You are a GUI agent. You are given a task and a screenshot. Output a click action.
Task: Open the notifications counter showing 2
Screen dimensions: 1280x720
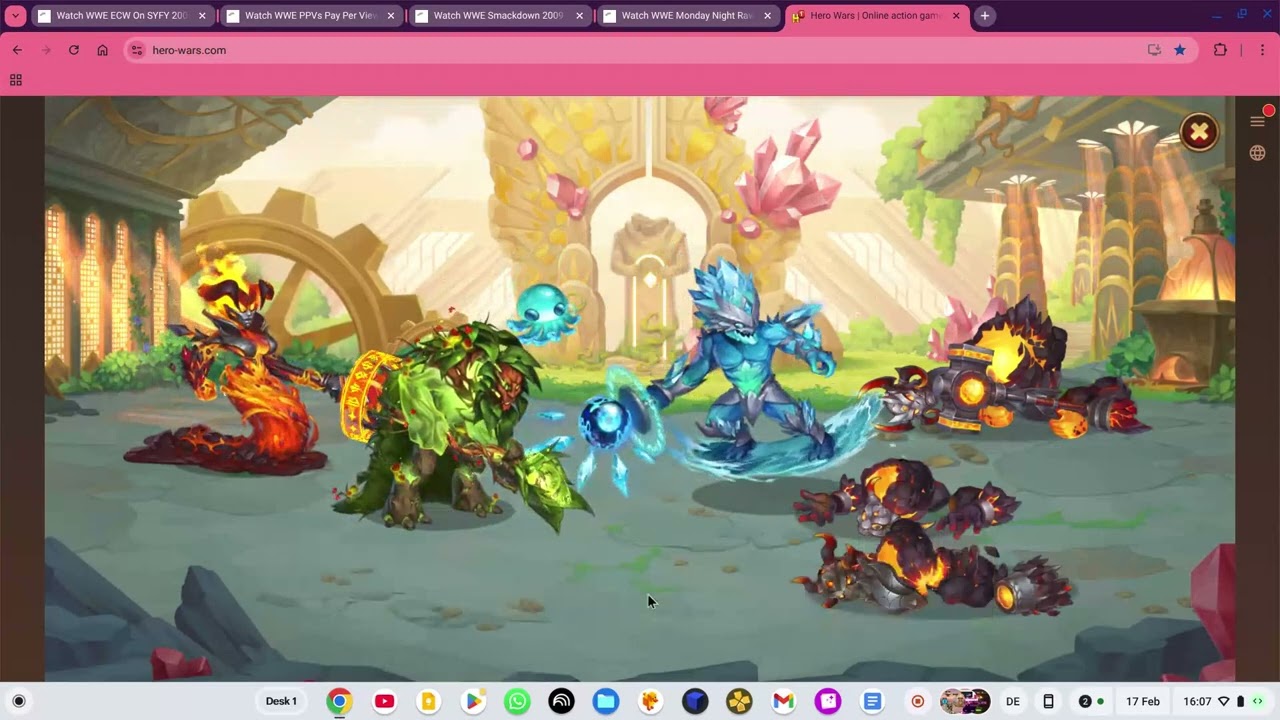coord(1091,701)
